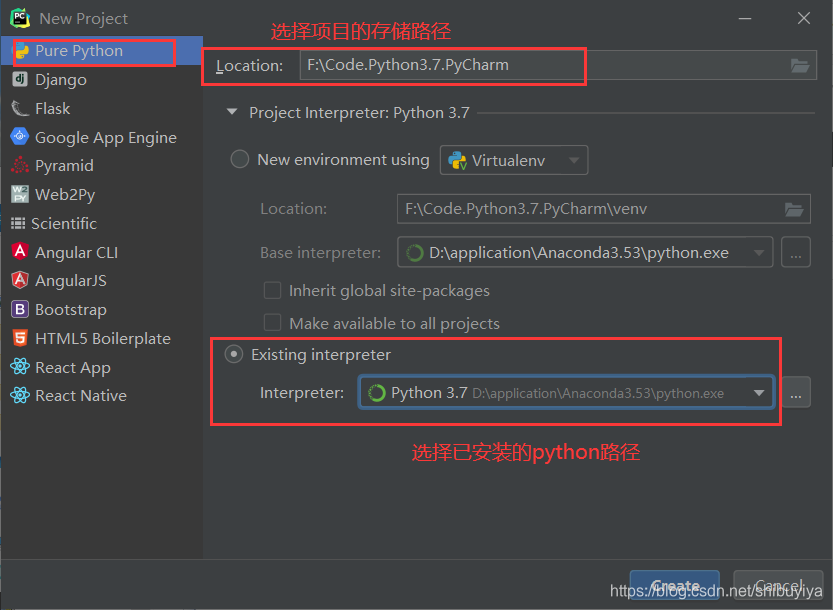
Task: Select the React App icon
Action: point(20,367)
